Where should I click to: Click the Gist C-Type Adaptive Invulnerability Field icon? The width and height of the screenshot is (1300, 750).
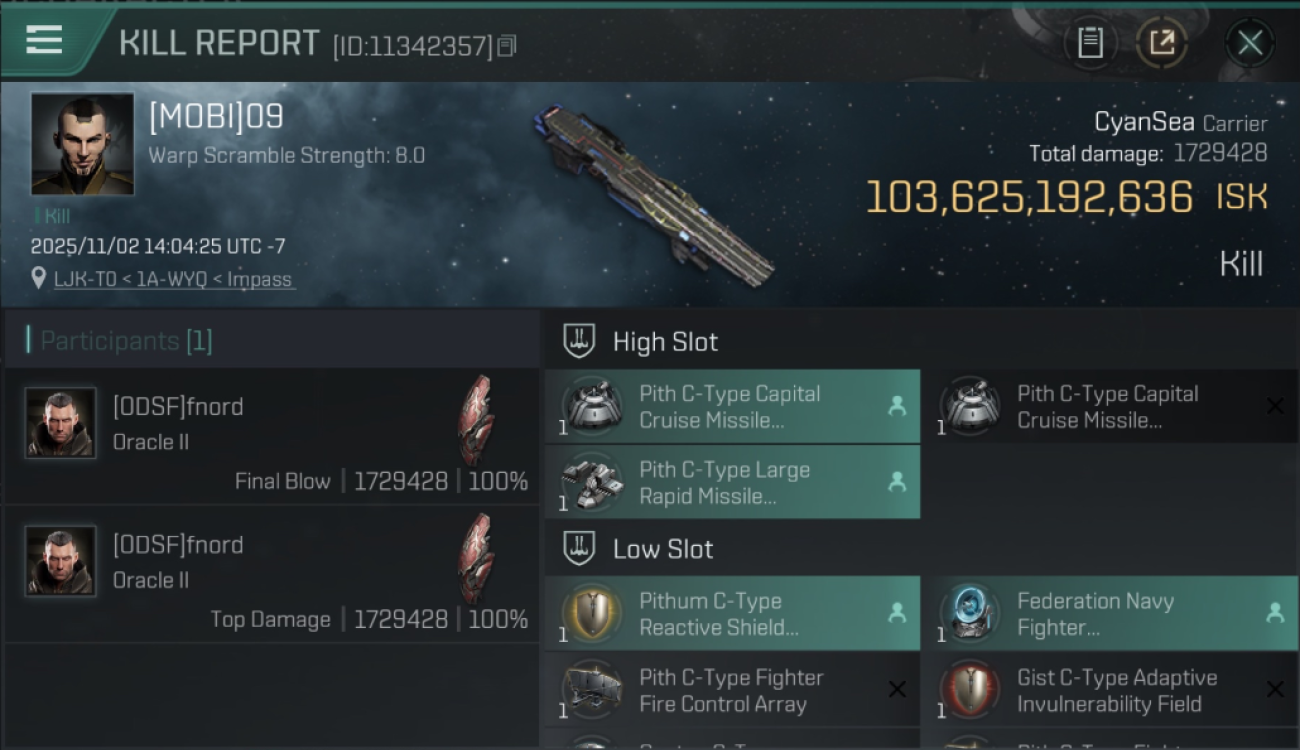[970, 690]
